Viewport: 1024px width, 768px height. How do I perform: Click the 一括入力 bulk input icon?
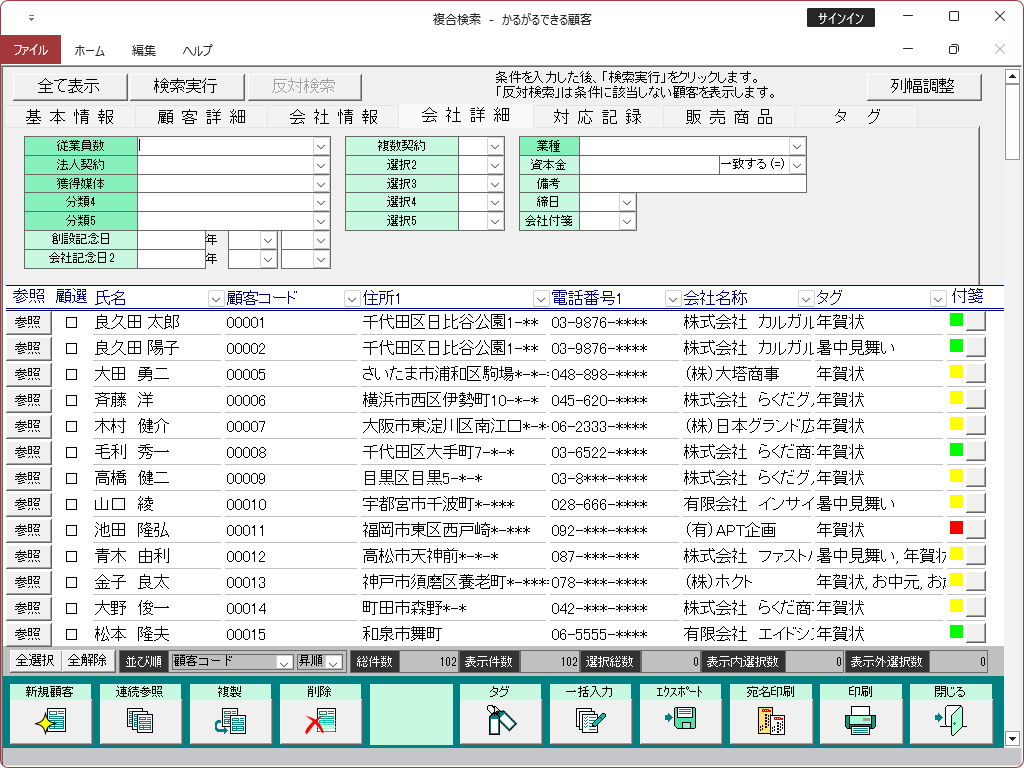tap(590, 720)
